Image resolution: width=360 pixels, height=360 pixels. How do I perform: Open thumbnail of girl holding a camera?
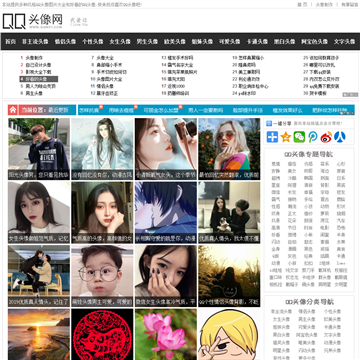click(166, 149)
